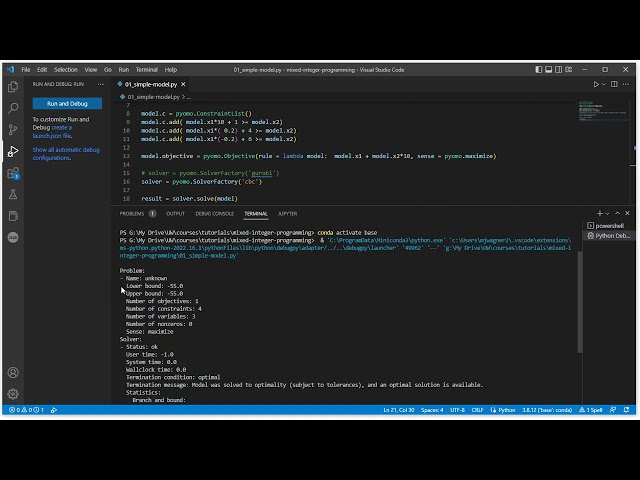
Task: Open the Run menu
Action: tap(124, 70)
